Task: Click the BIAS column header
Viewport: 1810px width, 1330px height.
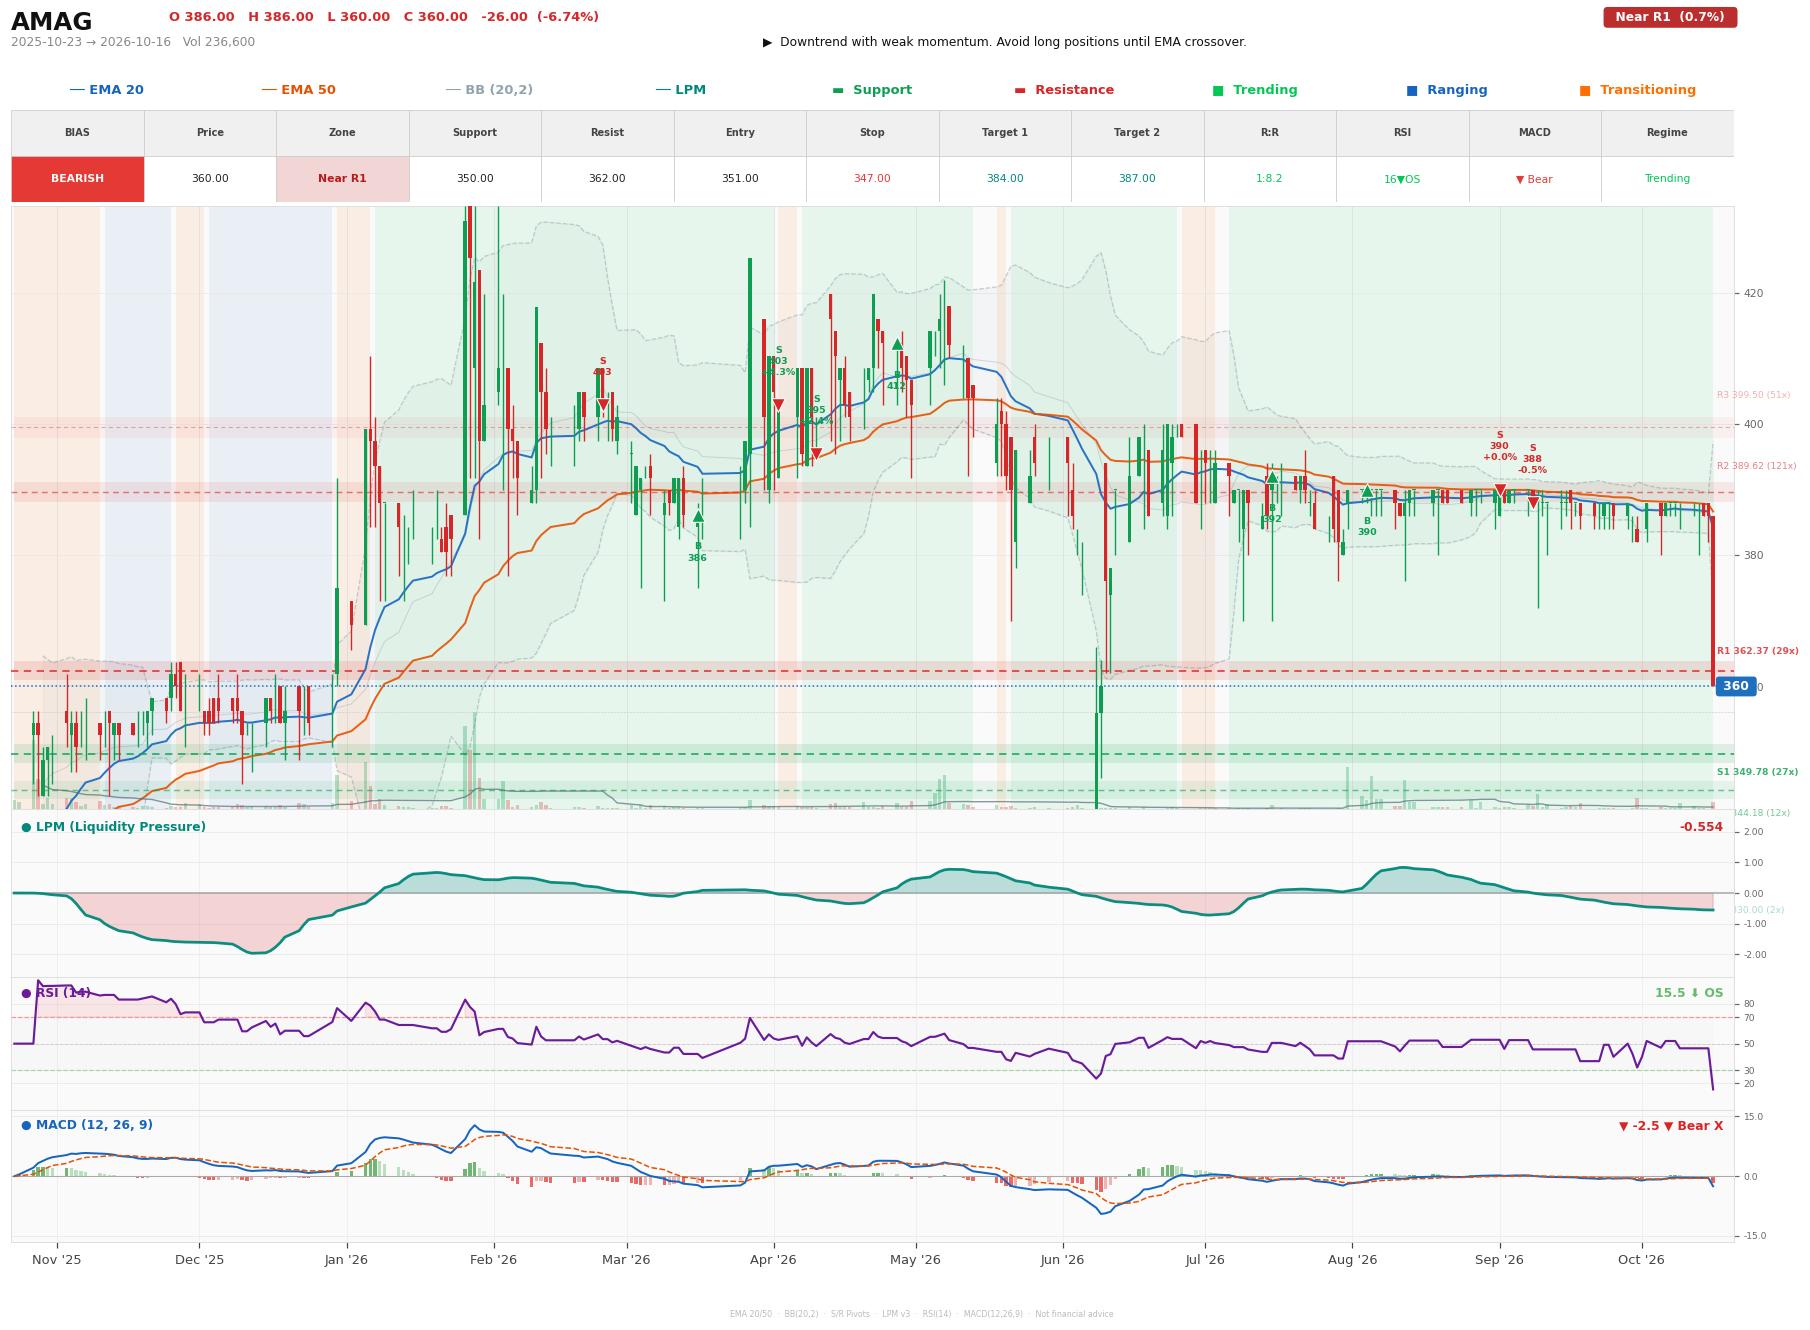Action: (77, 133)
